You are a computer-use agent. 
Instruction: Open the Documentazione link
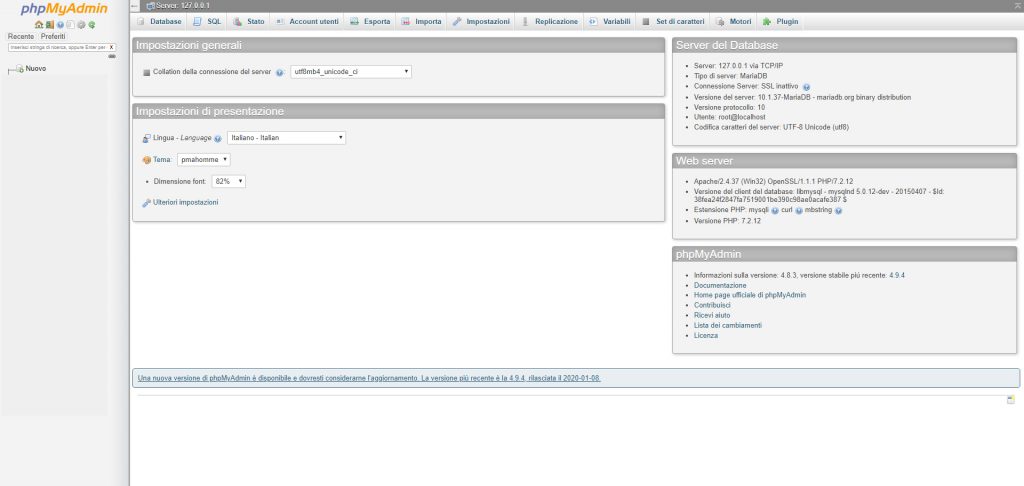tap(720, 285)
